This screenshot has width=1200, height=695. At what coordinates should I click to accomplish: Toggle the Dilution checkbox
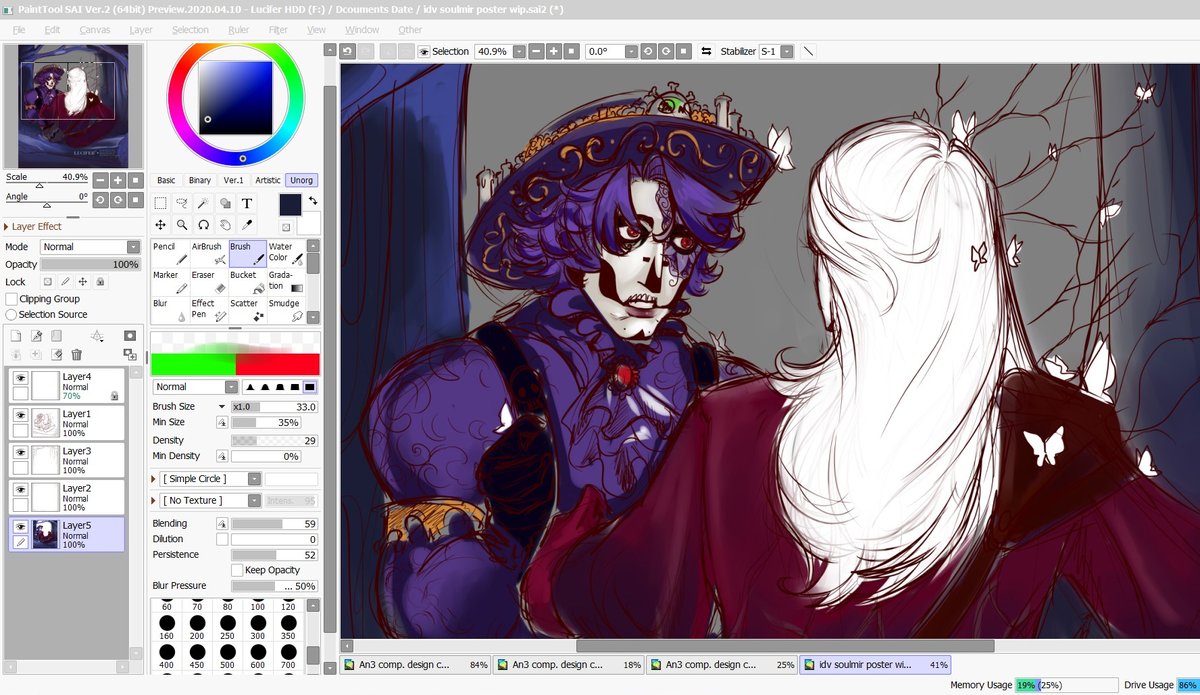tap(222, 539)
